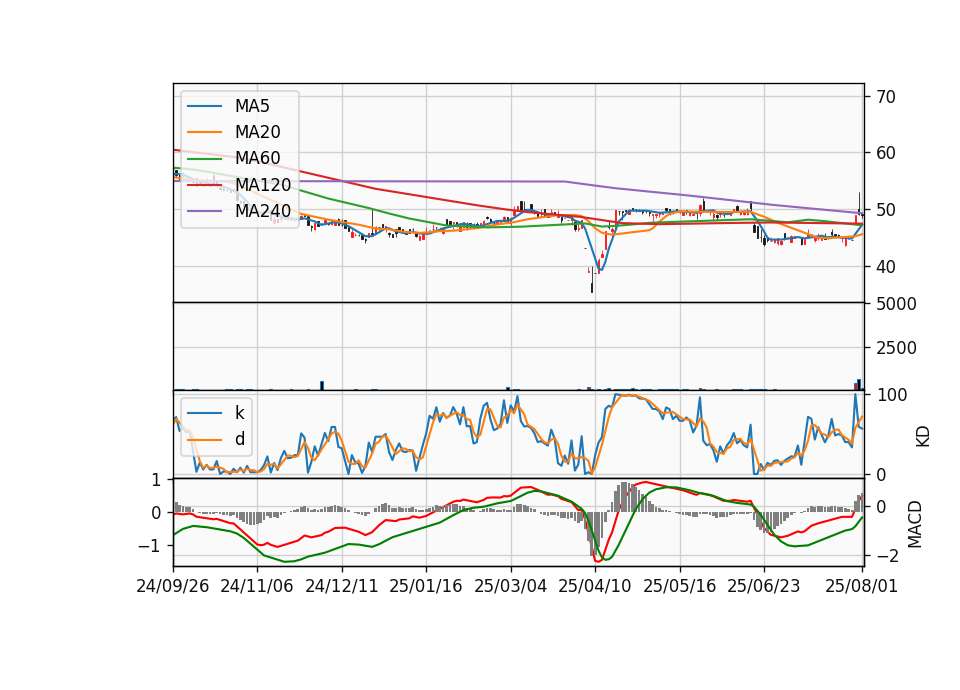Click the KD axis value 100
Image resolution: width=960 pixels, height=690 pixels.
point(891,395)
